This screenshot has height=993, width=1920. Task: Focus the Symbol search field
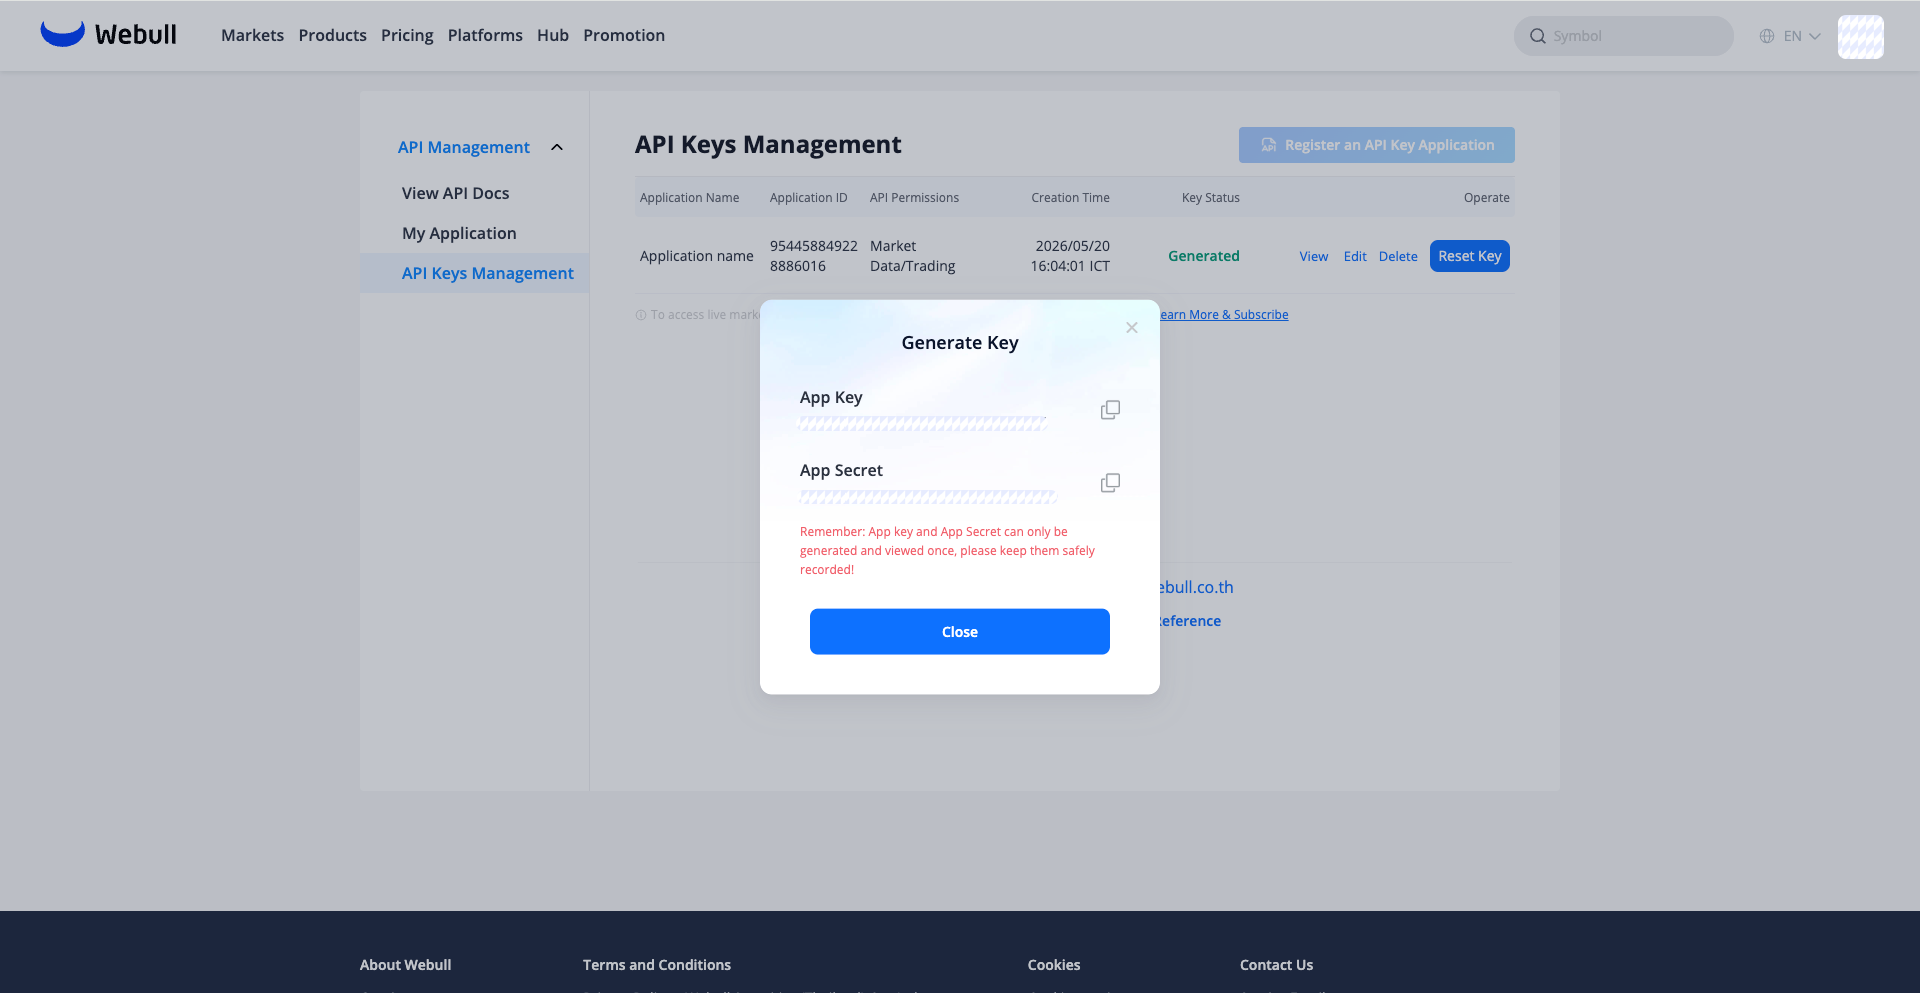(1624, 36)
